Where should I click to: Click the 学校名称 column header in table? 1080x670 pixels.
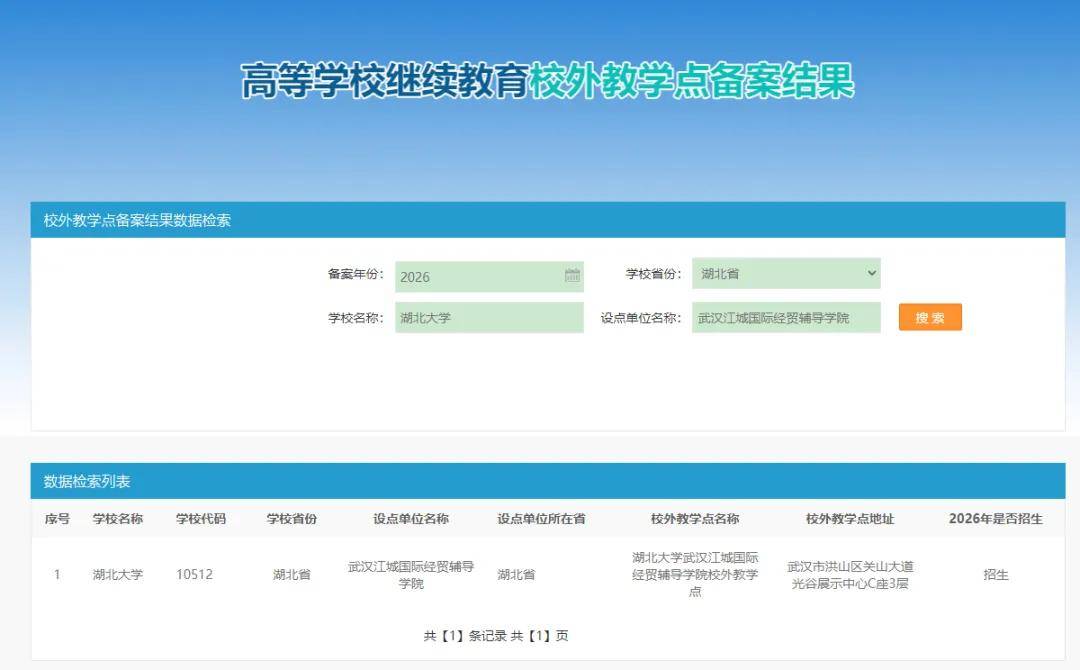click(118, 519)
